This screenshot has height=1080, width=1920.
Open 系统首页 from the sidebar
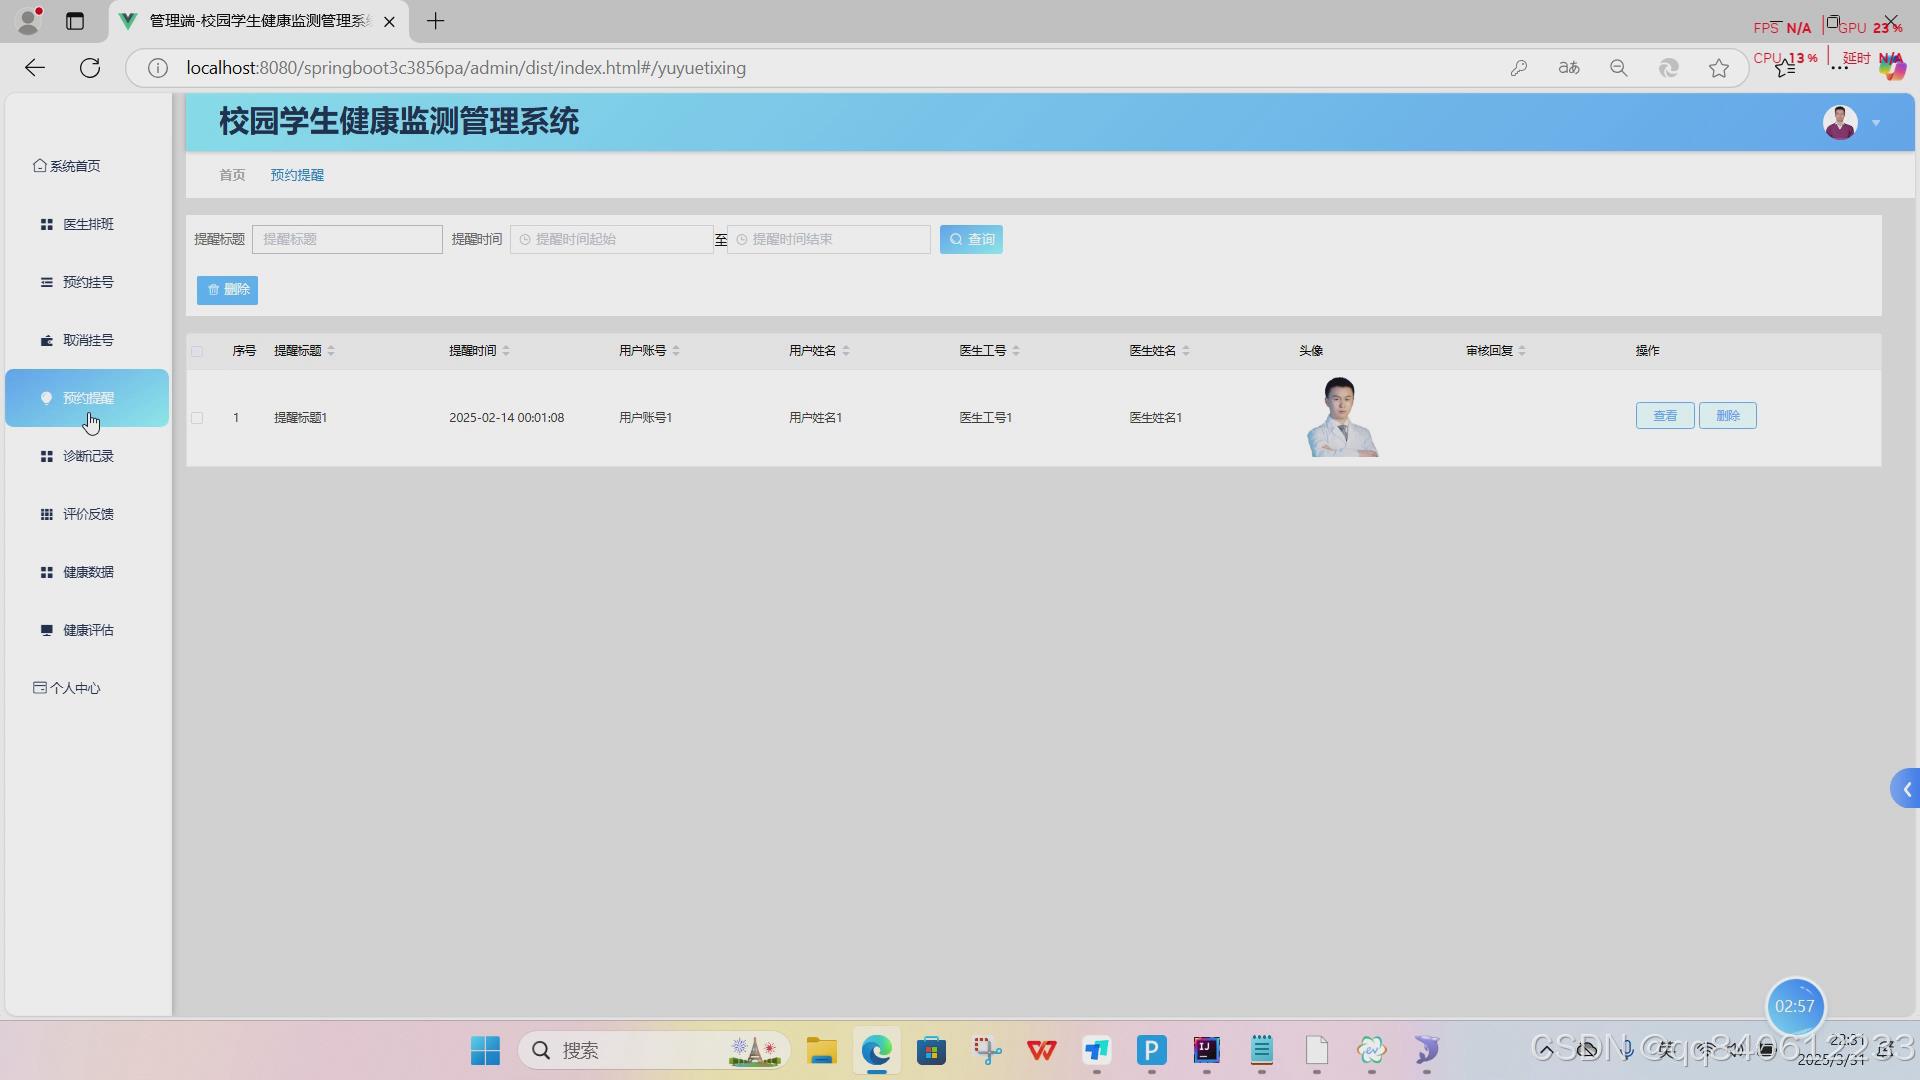coord(74,166)
